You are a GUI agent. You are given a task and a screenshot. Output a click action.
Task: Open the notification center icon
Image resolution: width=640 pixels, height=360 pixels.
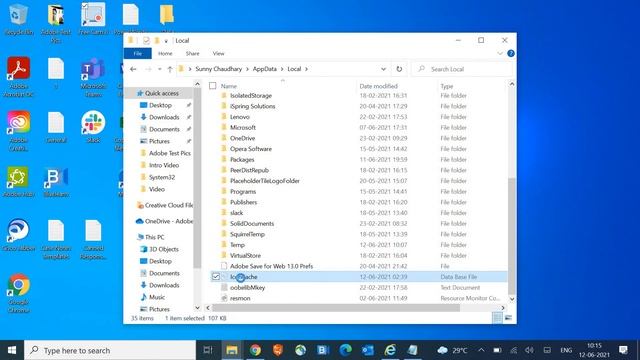pos(623,350)
